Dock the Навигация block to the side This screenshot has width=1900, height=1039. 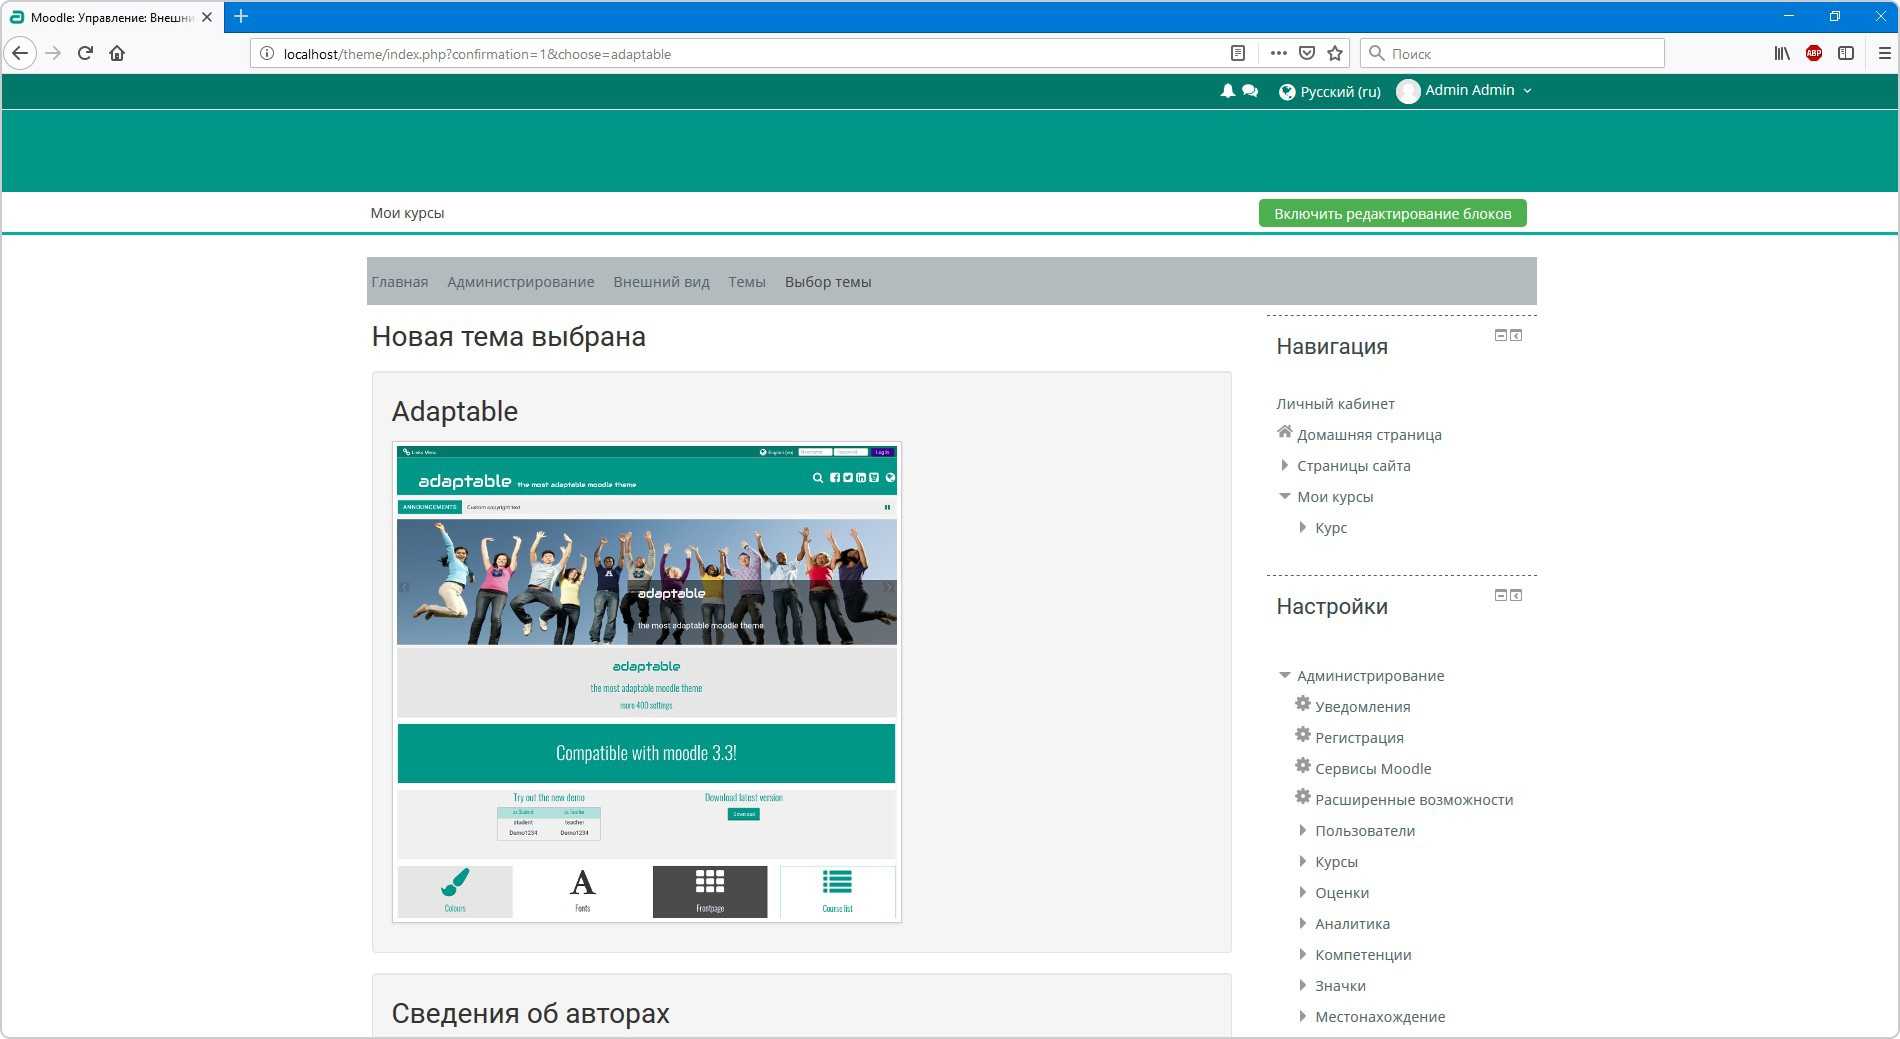(1516, 335)
